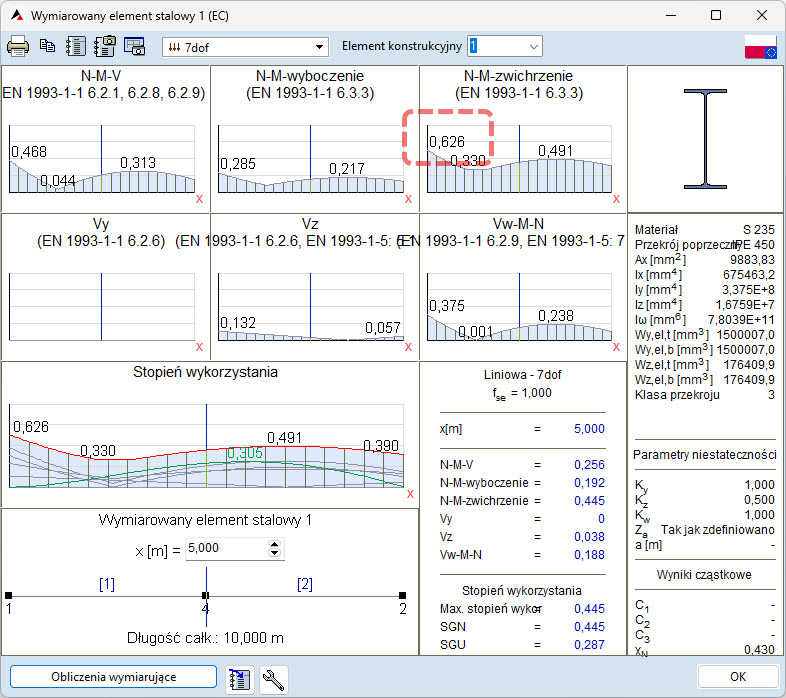
Task: Click the Ax [mm²] value 9883,83
Action: point(752,260)
